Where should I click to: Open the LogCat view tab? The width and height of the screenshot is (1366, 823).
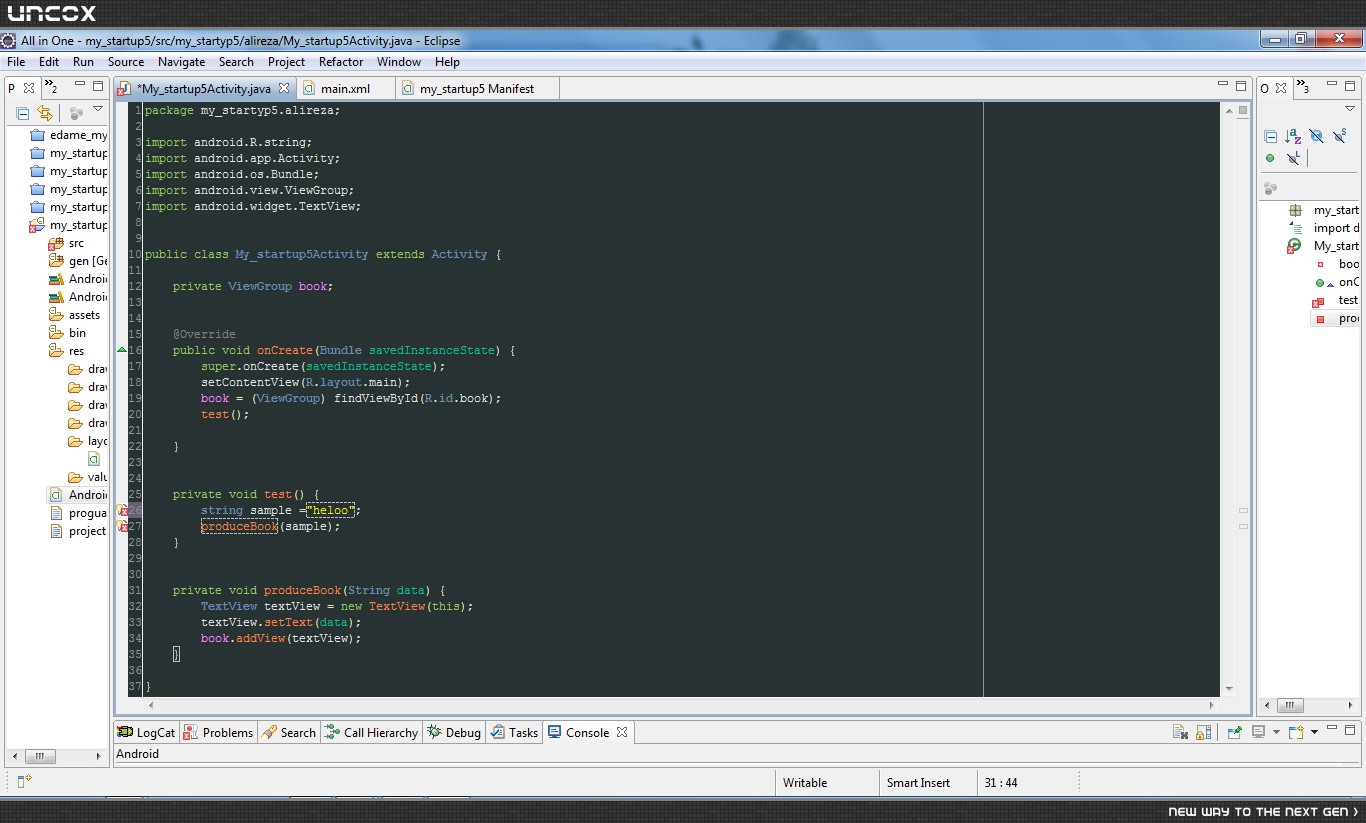[x=147, y=733]
